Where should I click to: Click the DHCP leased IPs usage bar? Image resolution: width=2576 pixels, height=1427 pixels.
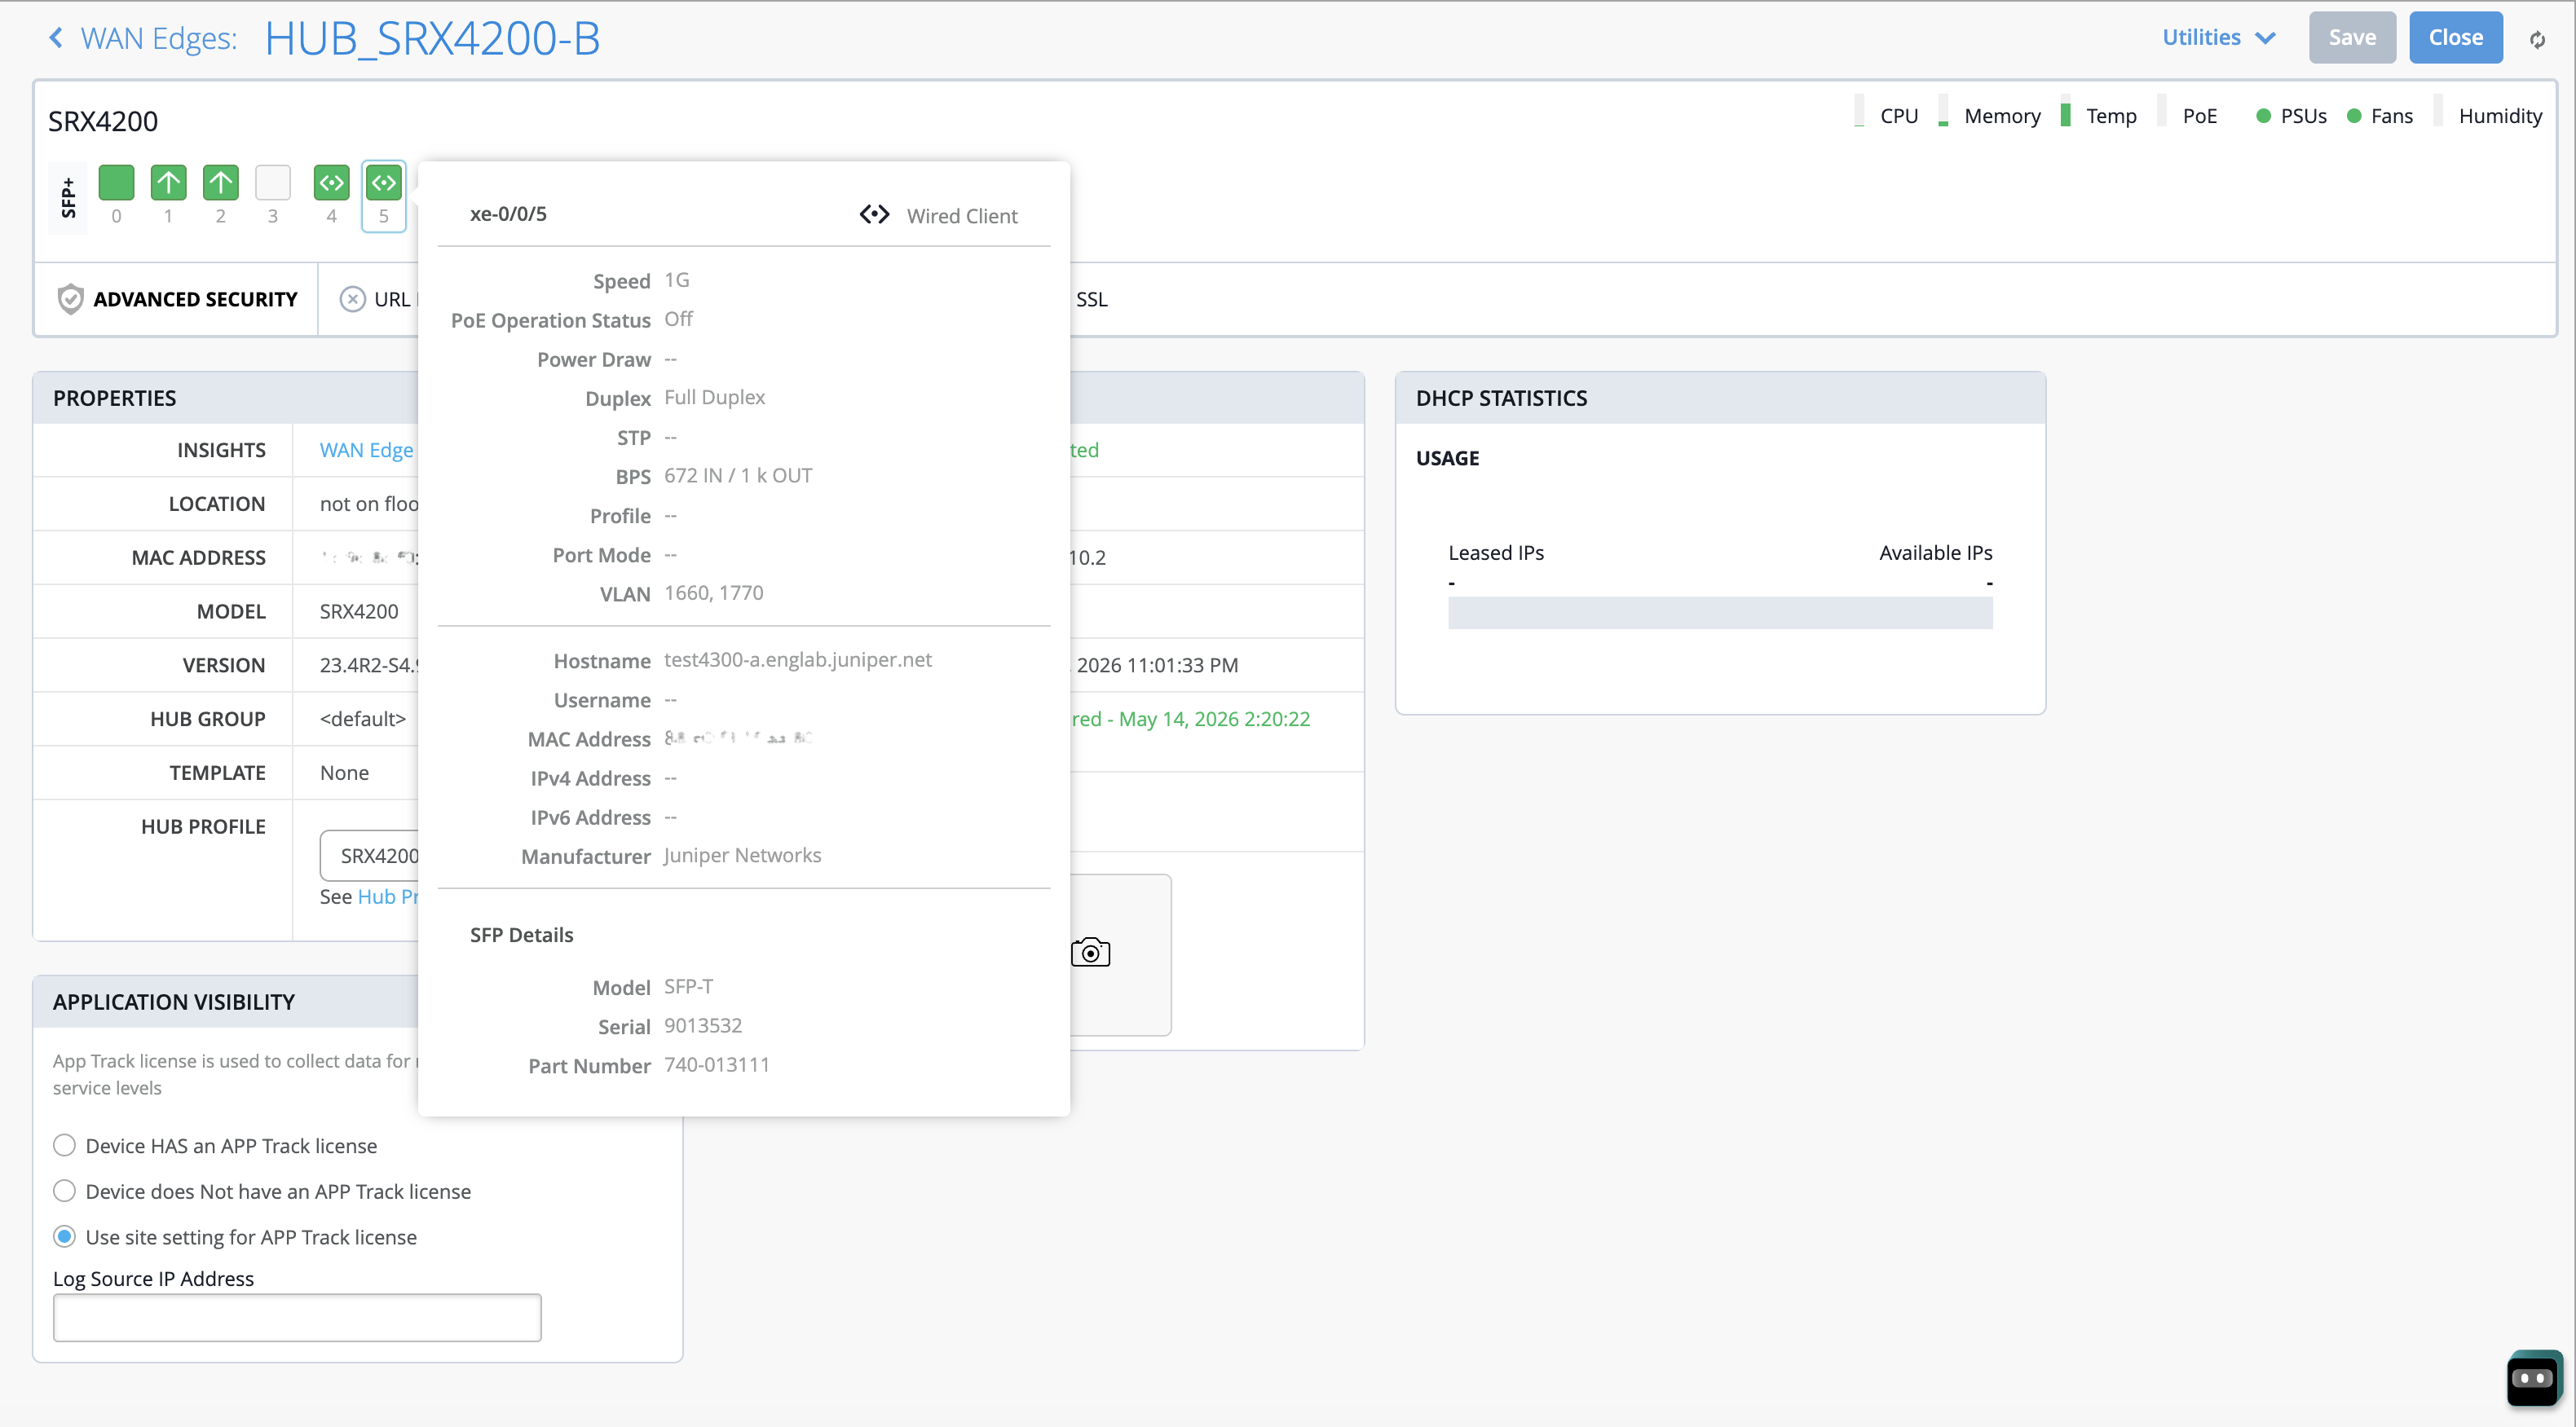[1720, 613]
